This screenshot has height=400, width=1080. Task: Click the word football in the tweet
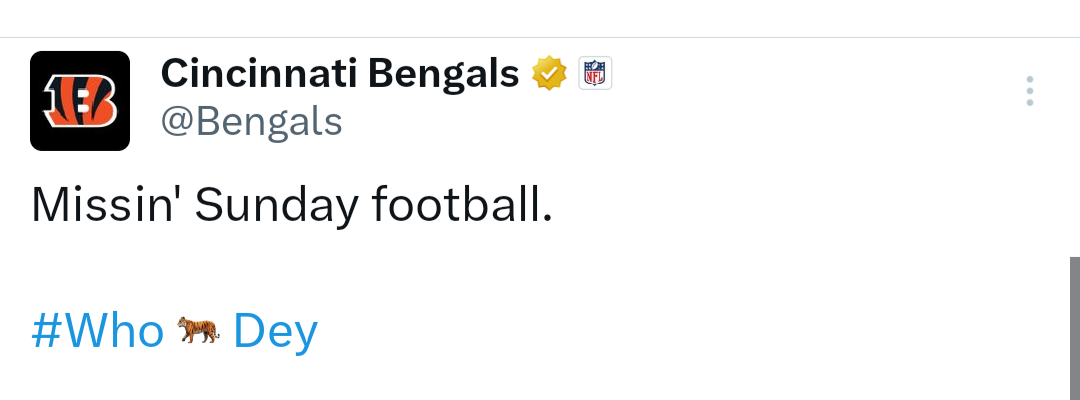[x=462, y=204]
